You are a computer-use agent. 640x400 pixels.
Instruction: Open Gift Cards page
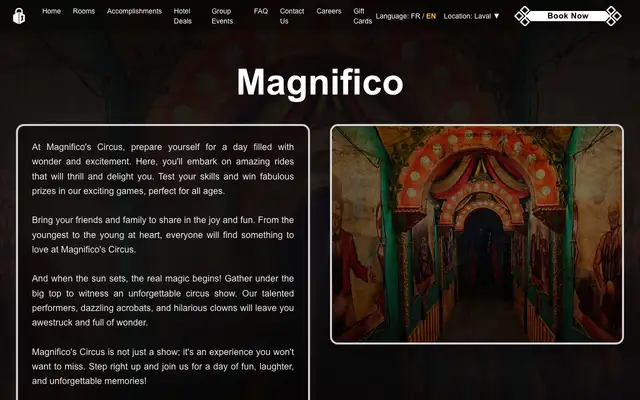(362, 16)
